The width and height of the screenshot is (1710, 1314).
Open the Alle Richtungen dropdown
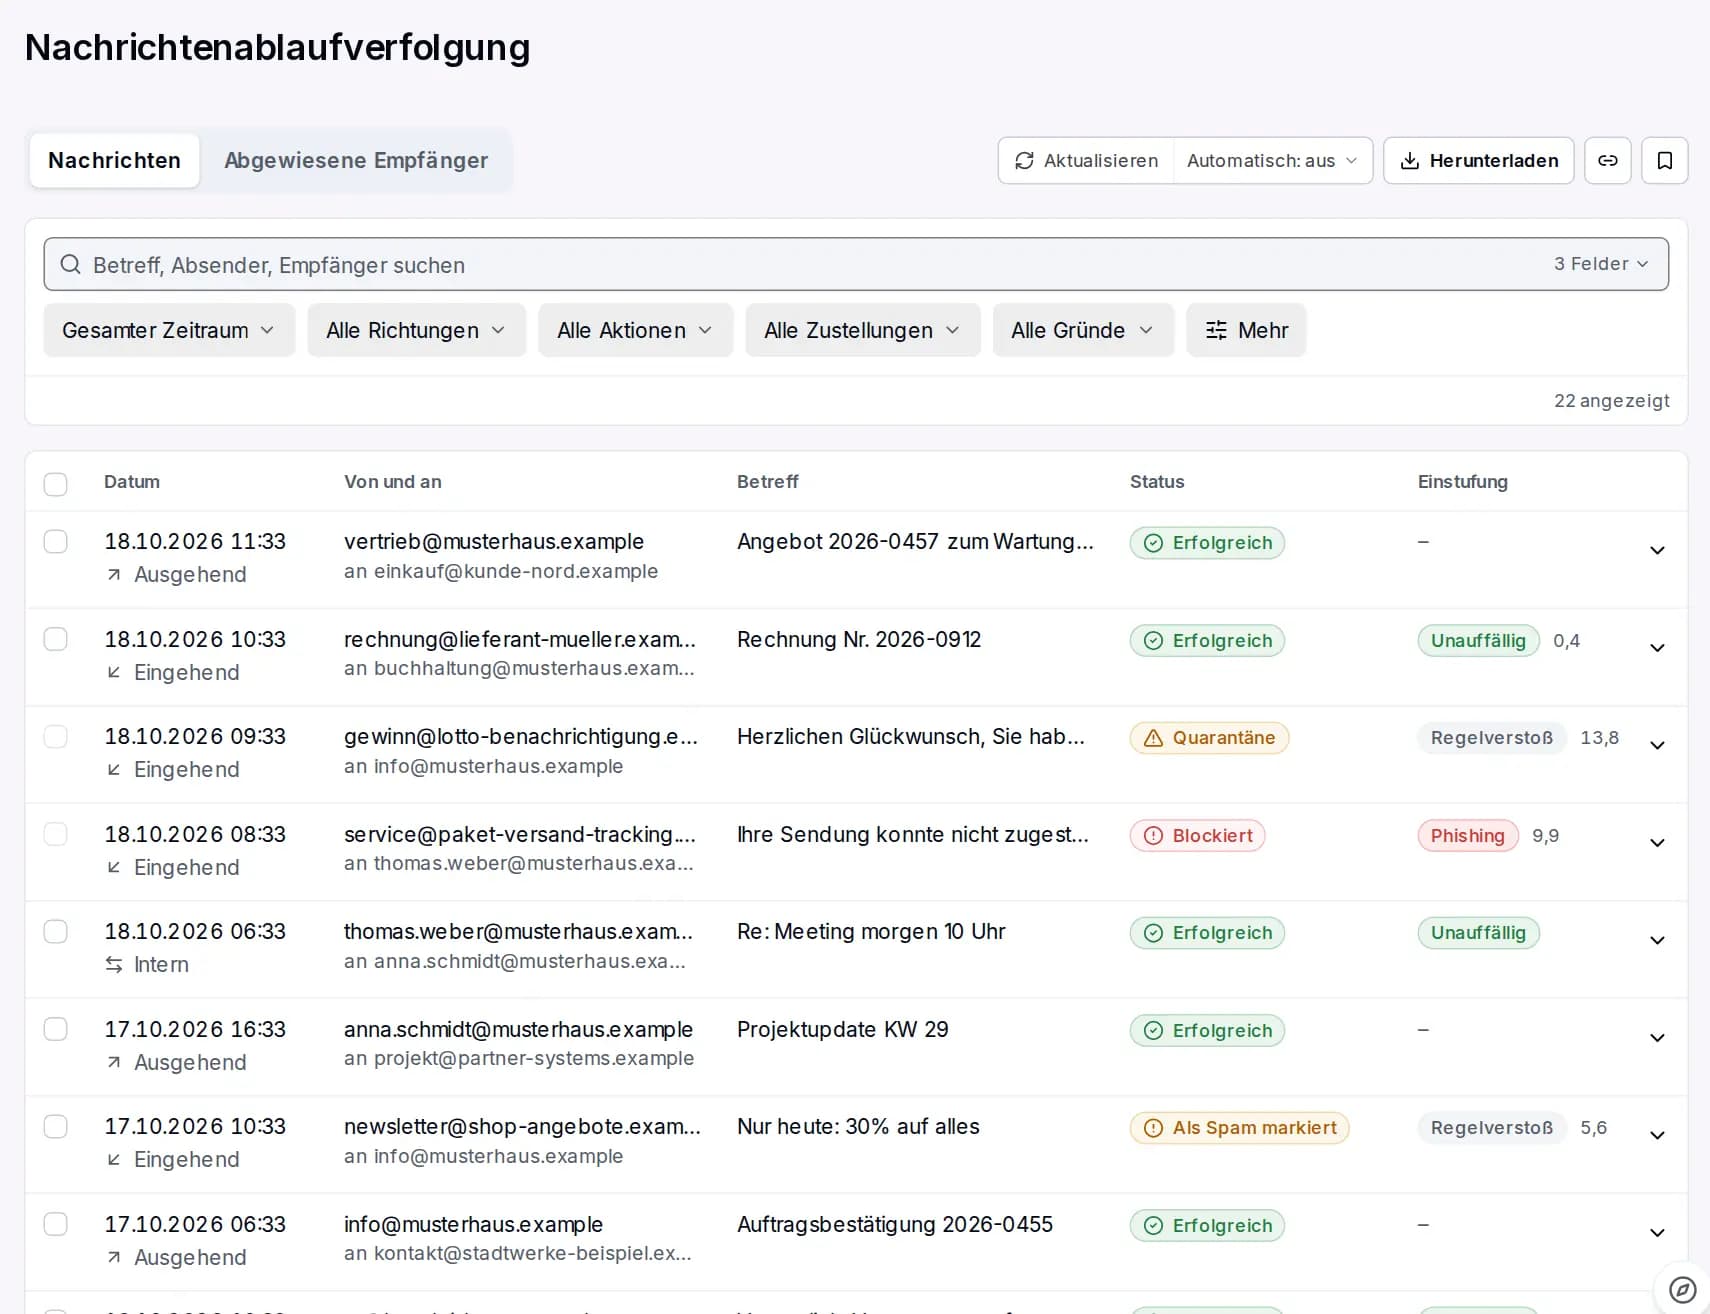click(417, 330)
